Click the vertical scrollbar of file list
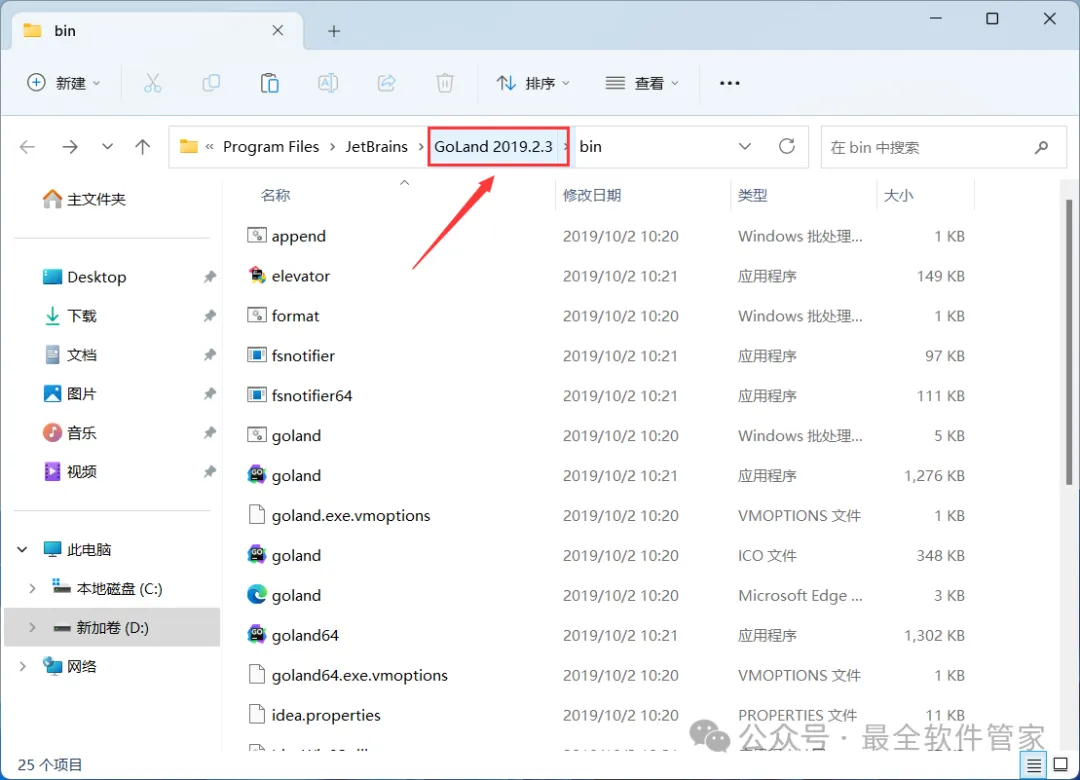1080x780 pixels. (1068, 342)
